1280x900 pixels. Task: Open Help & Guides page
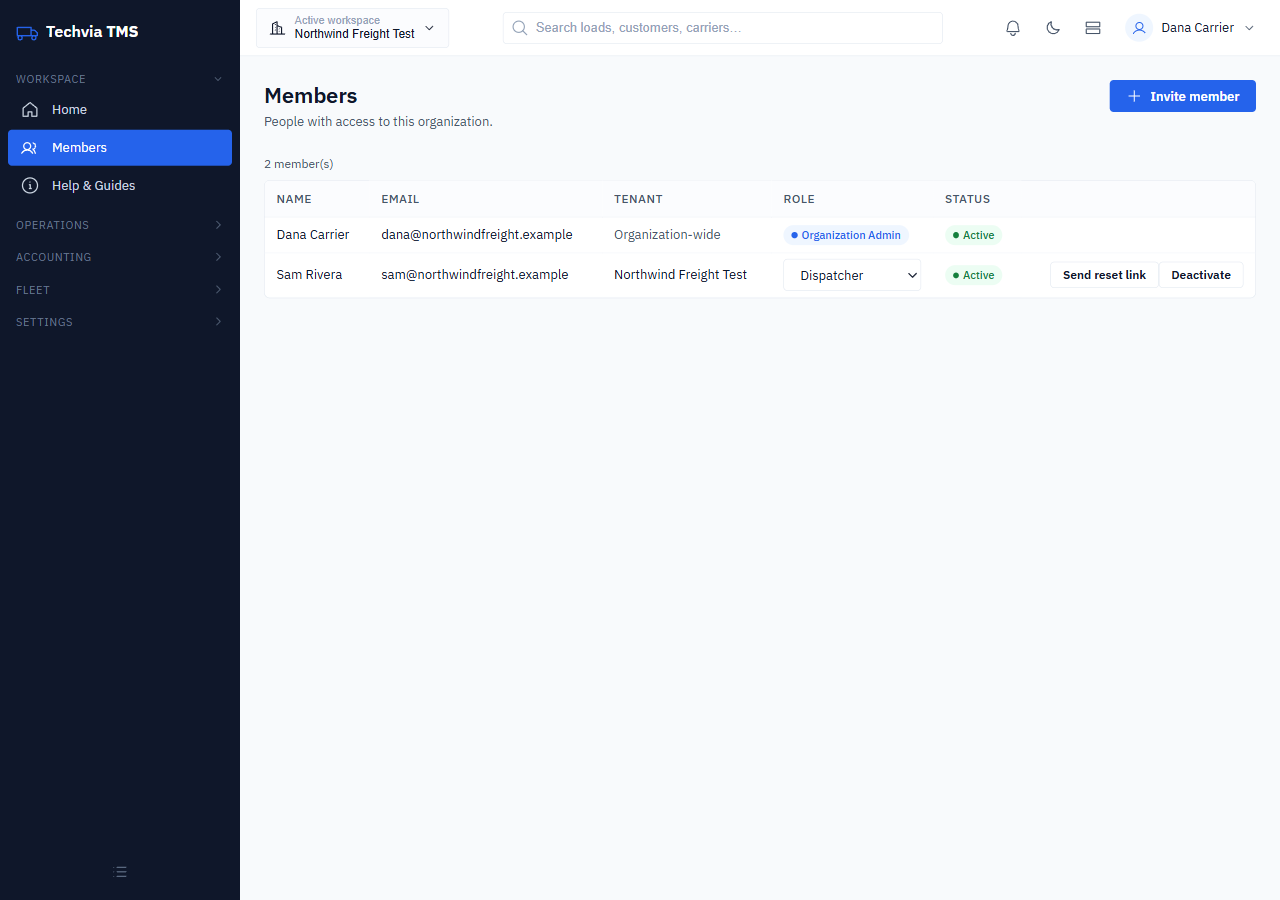click(x=120, y=186)
